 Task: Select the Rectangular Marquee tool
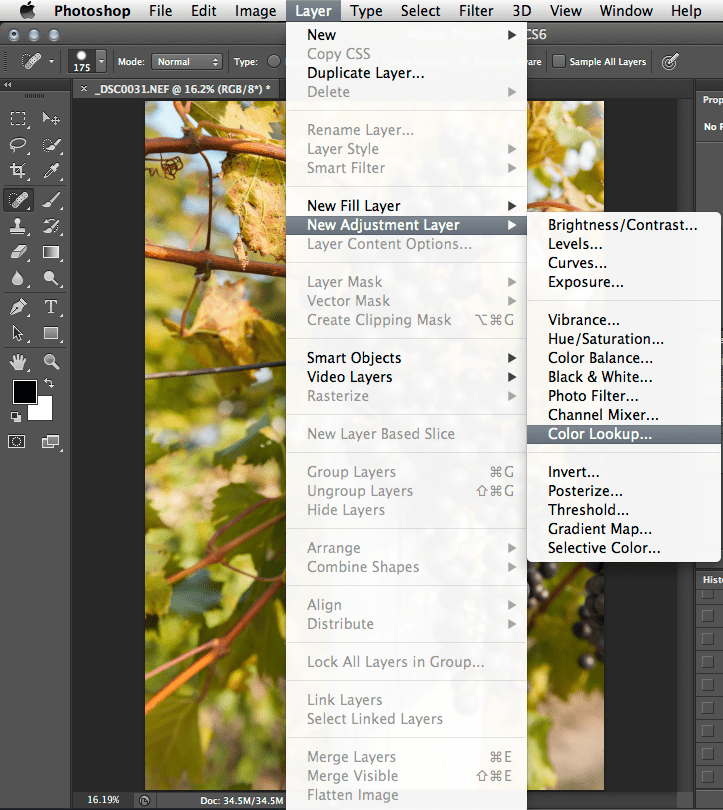(x=18, y=119)
